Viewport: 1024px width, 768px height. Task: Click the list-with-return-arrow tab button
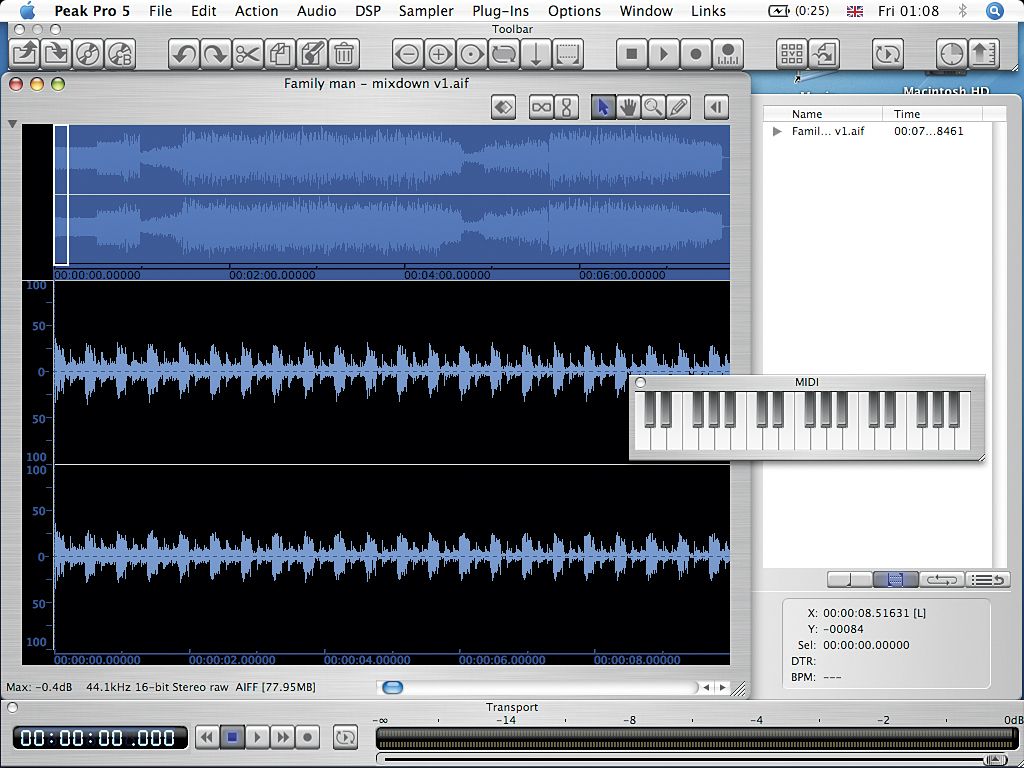pos(987,579)
